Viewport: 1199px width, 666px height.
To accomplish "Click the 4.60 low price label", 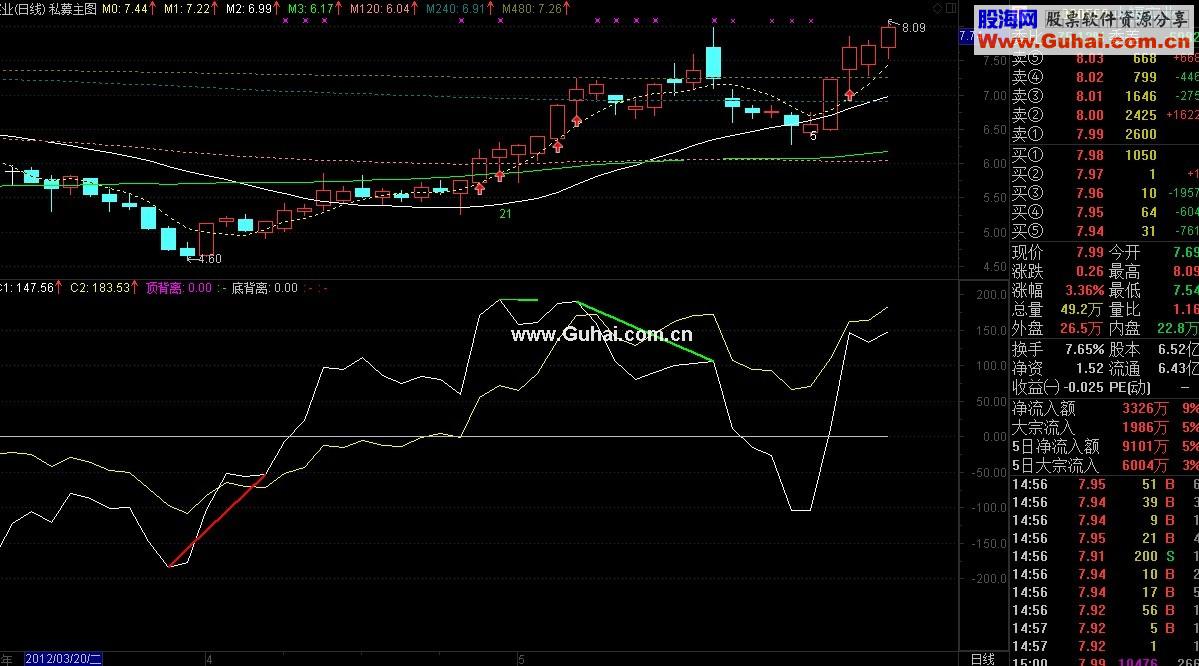I will [x=210, y=259].
